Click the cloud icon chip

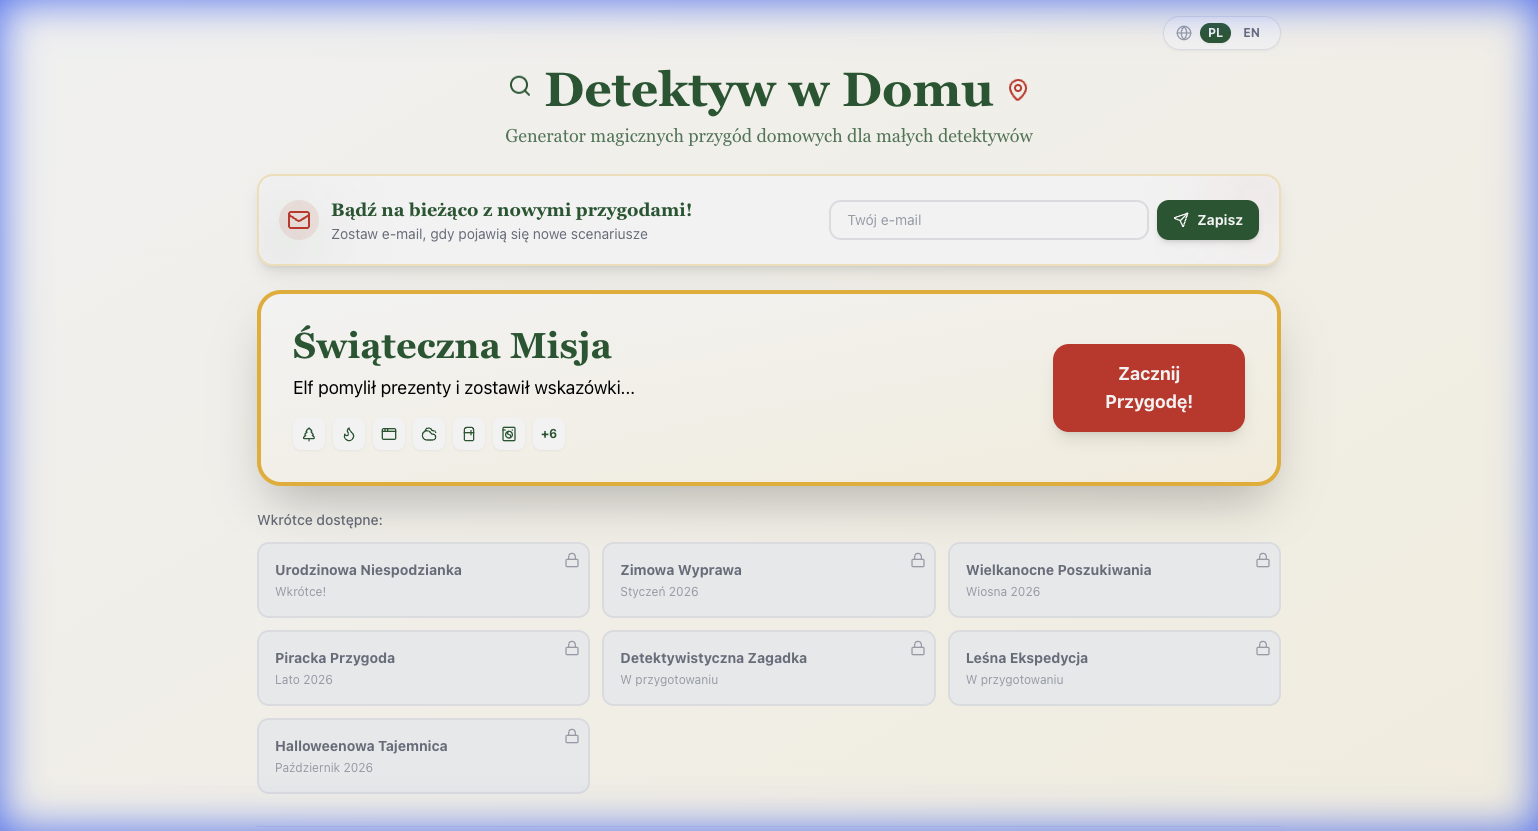[429, 434]
